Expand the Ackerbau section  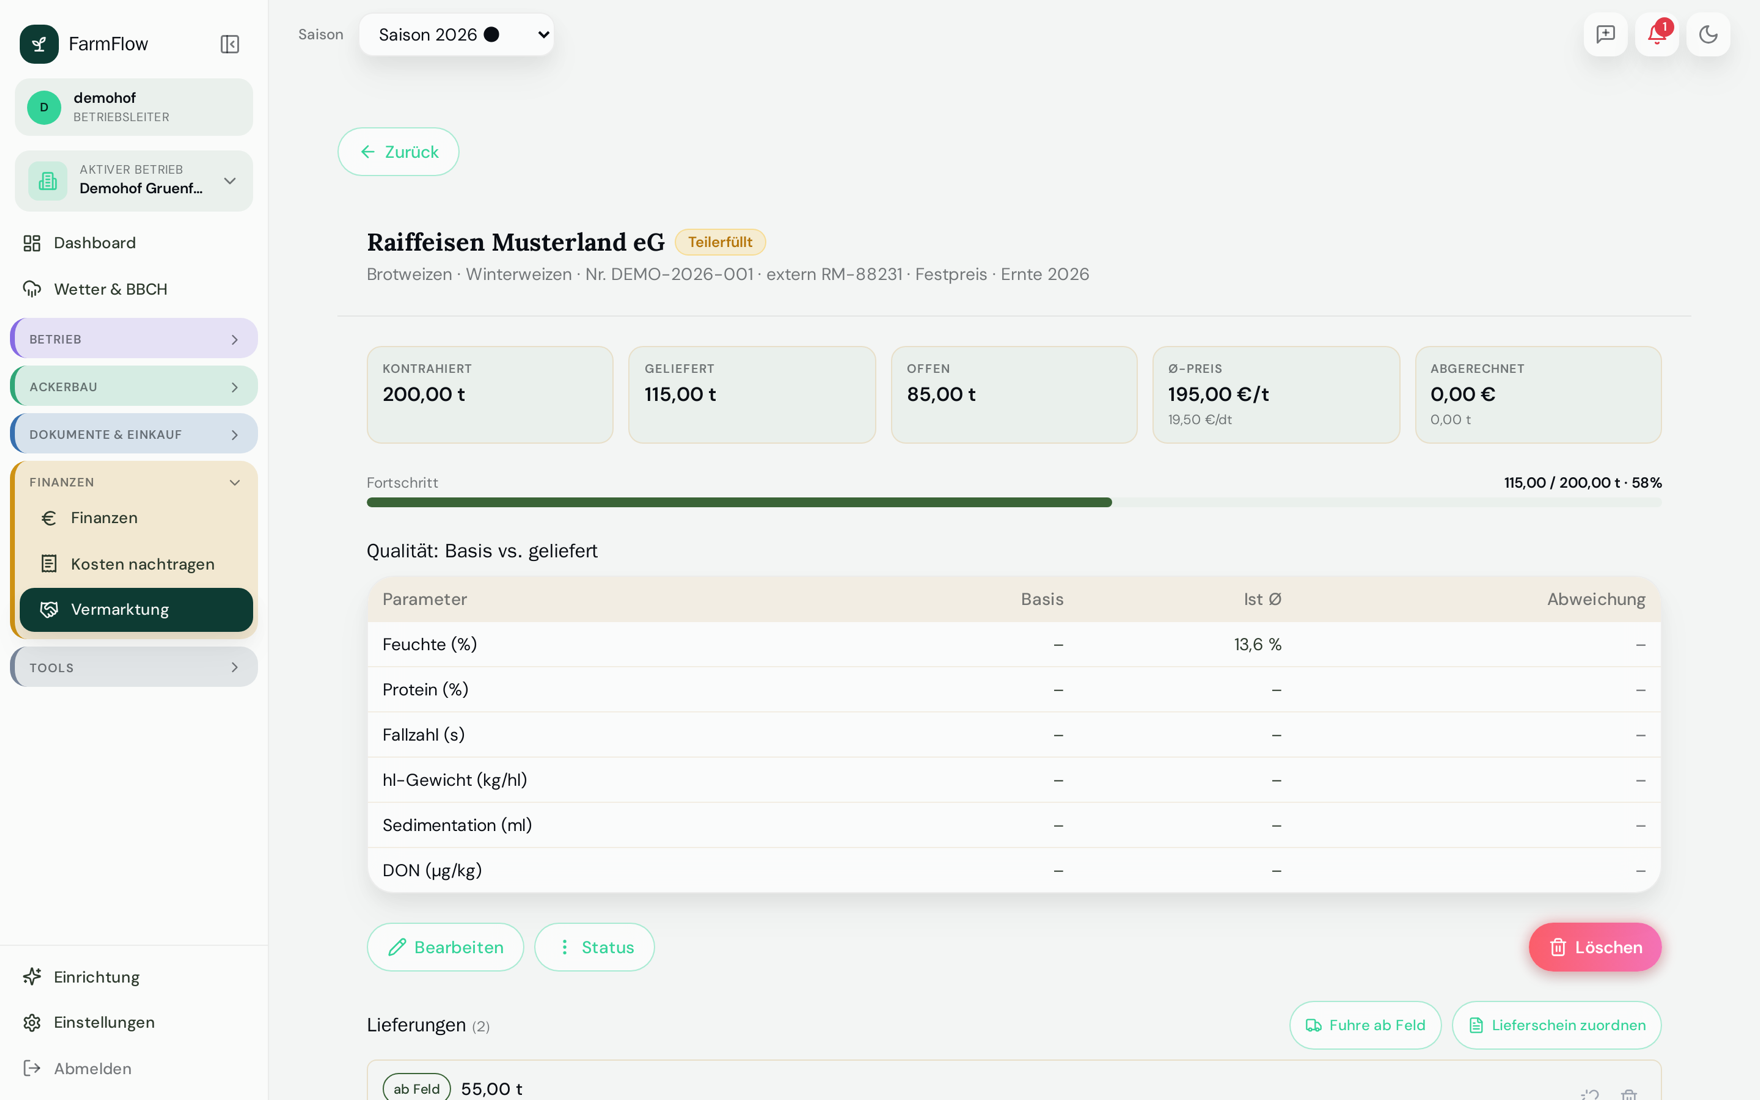tap(134, 387)
